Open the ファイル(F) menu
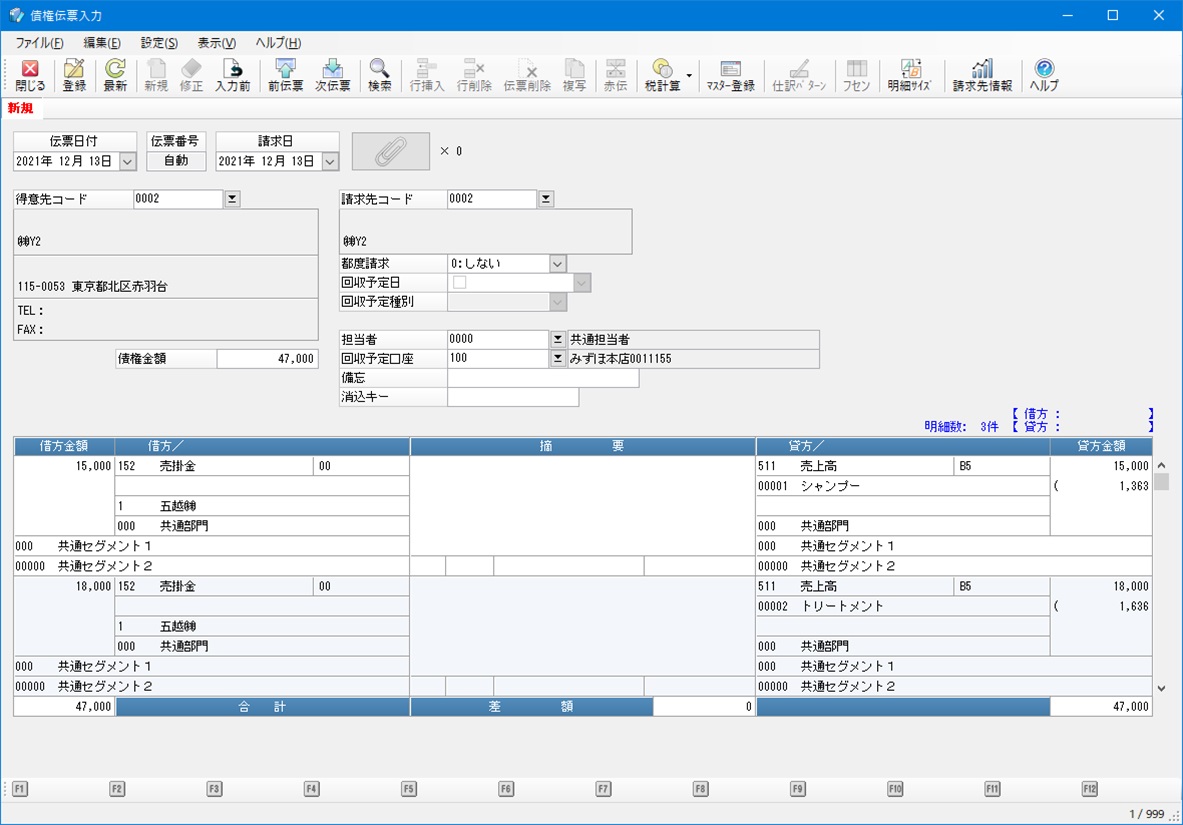This screenshot has height=825, width=1183. click(39, 43)
